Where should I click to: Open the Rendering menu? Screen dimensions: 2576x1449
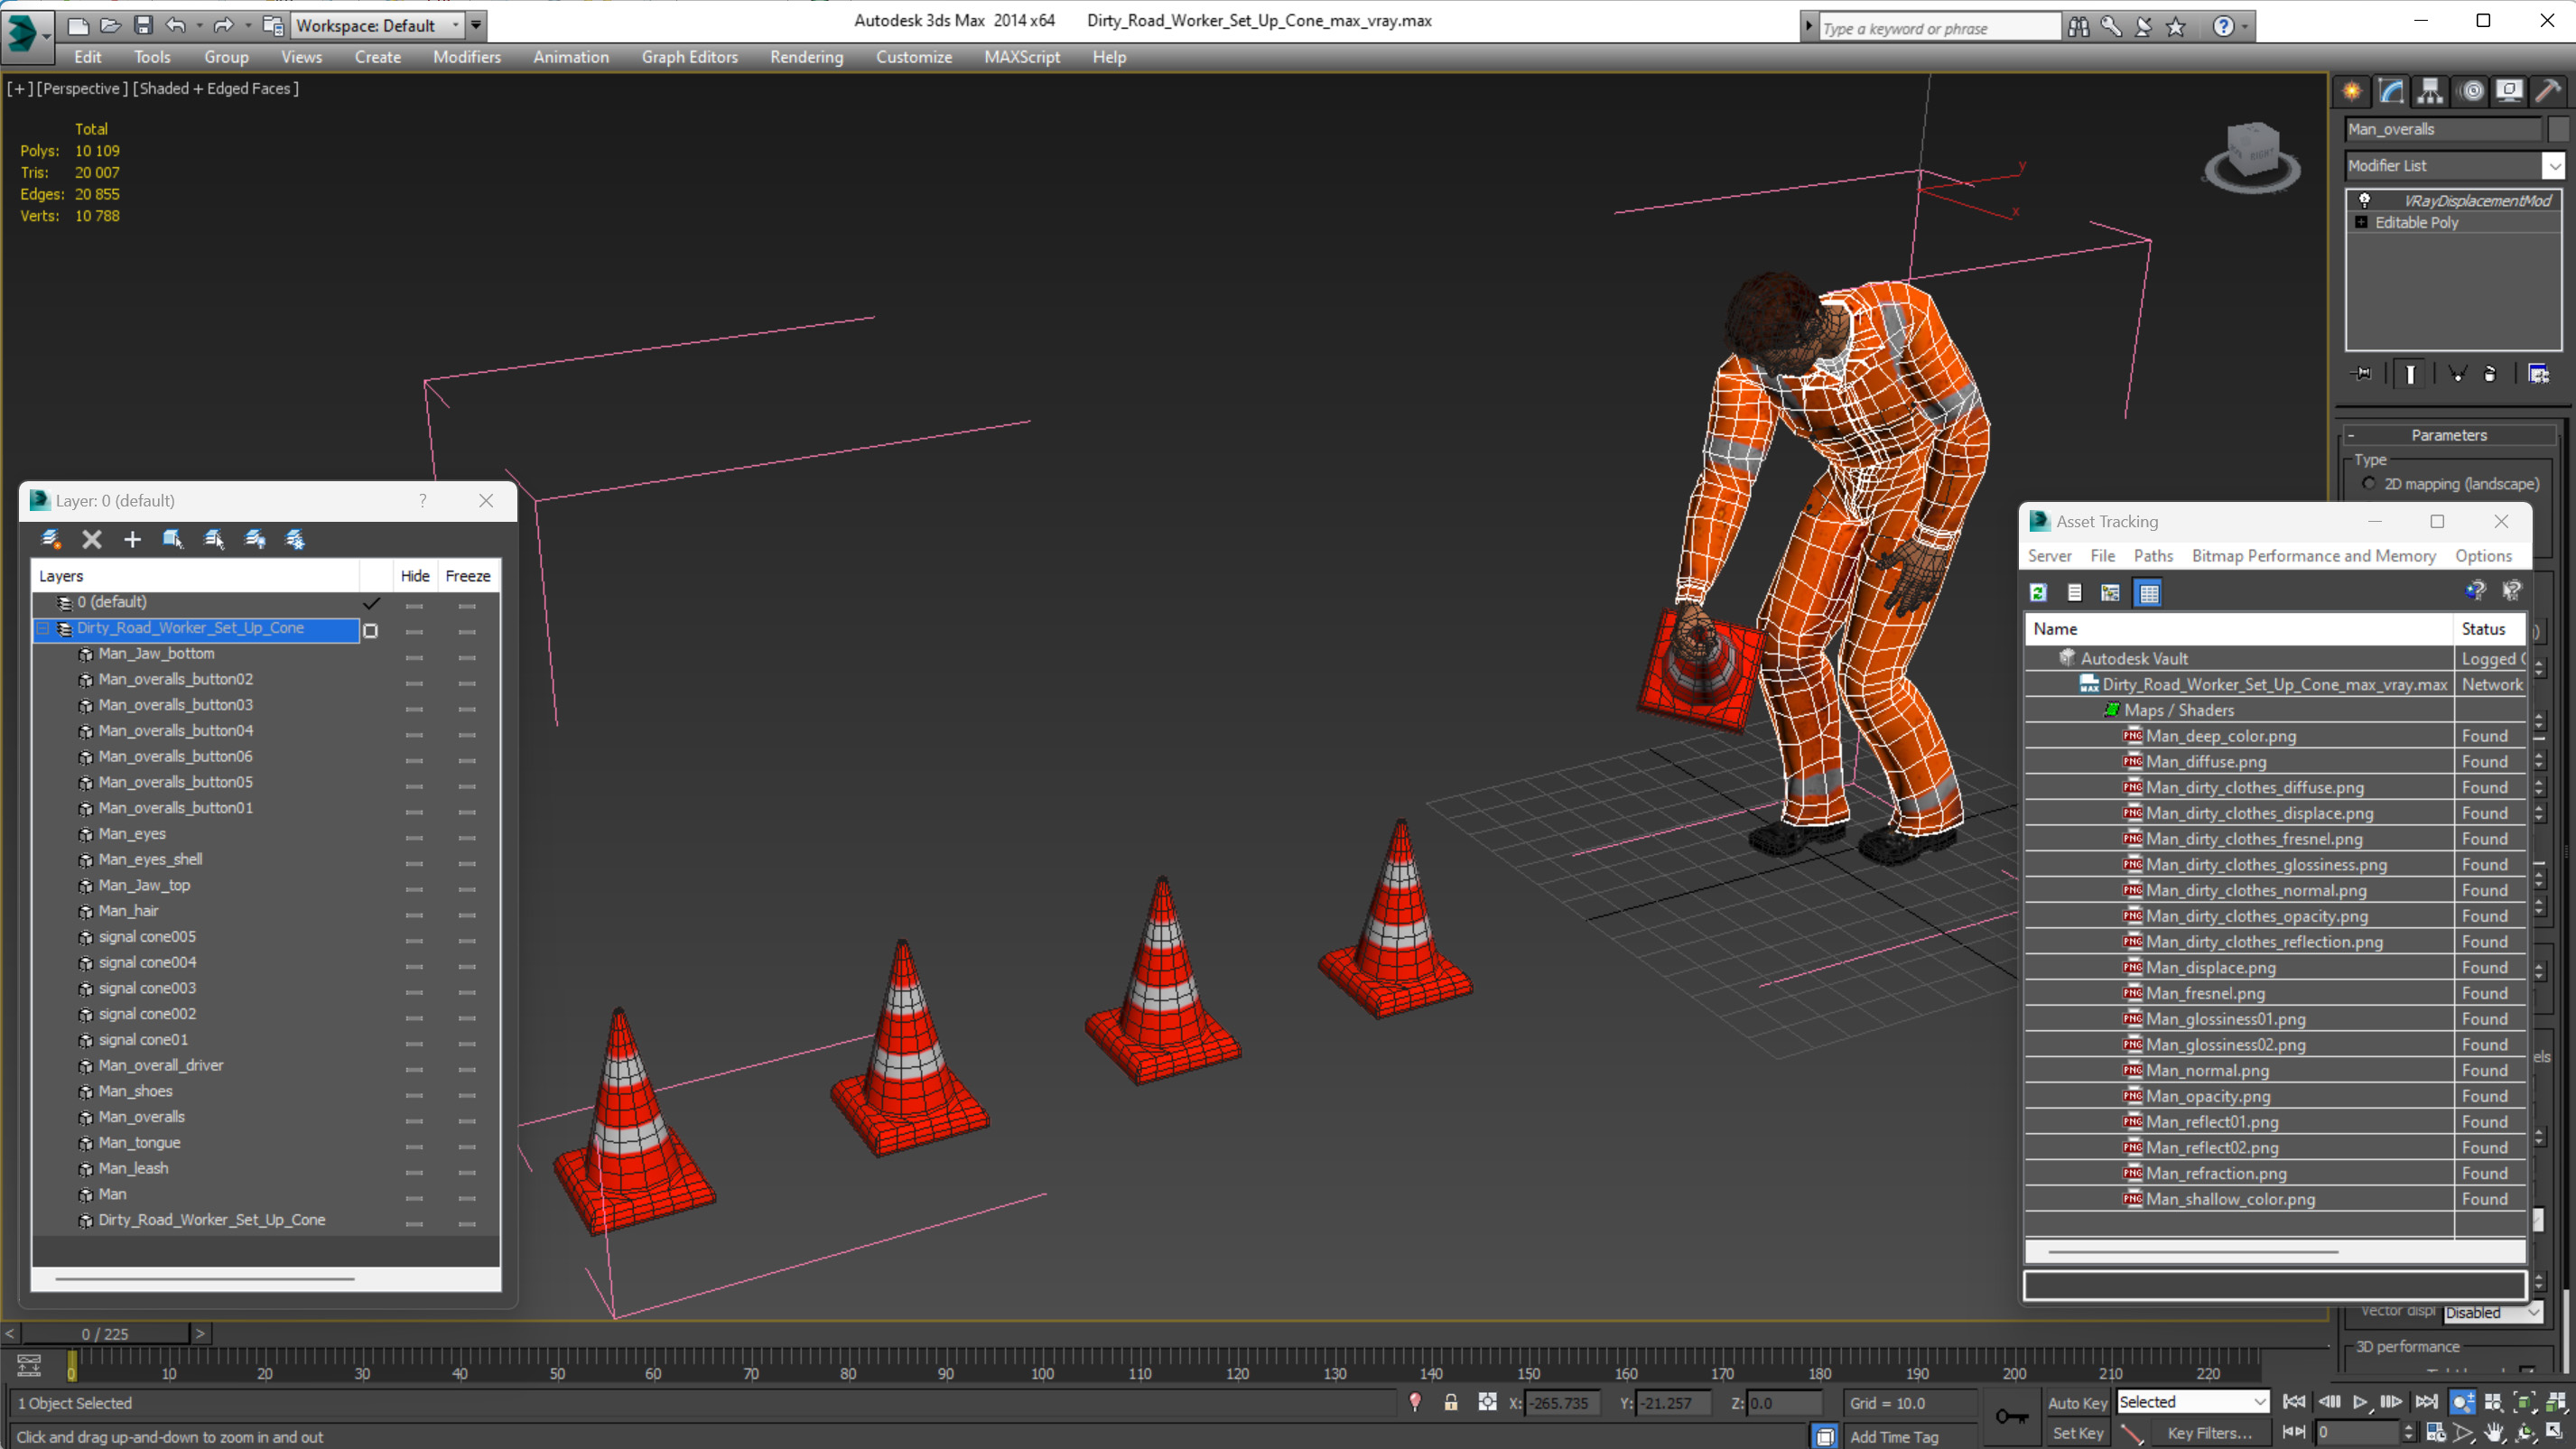click(x=806, y=57)
